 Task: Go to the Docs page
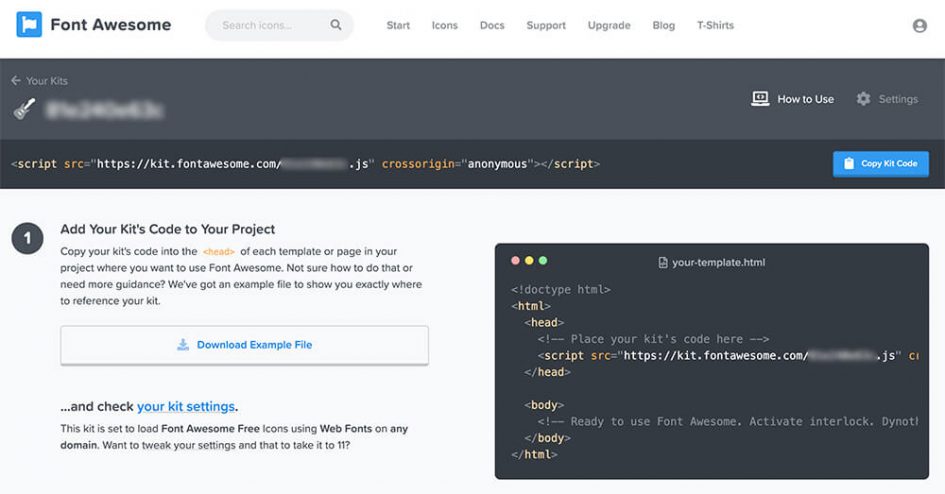point(492,25)
